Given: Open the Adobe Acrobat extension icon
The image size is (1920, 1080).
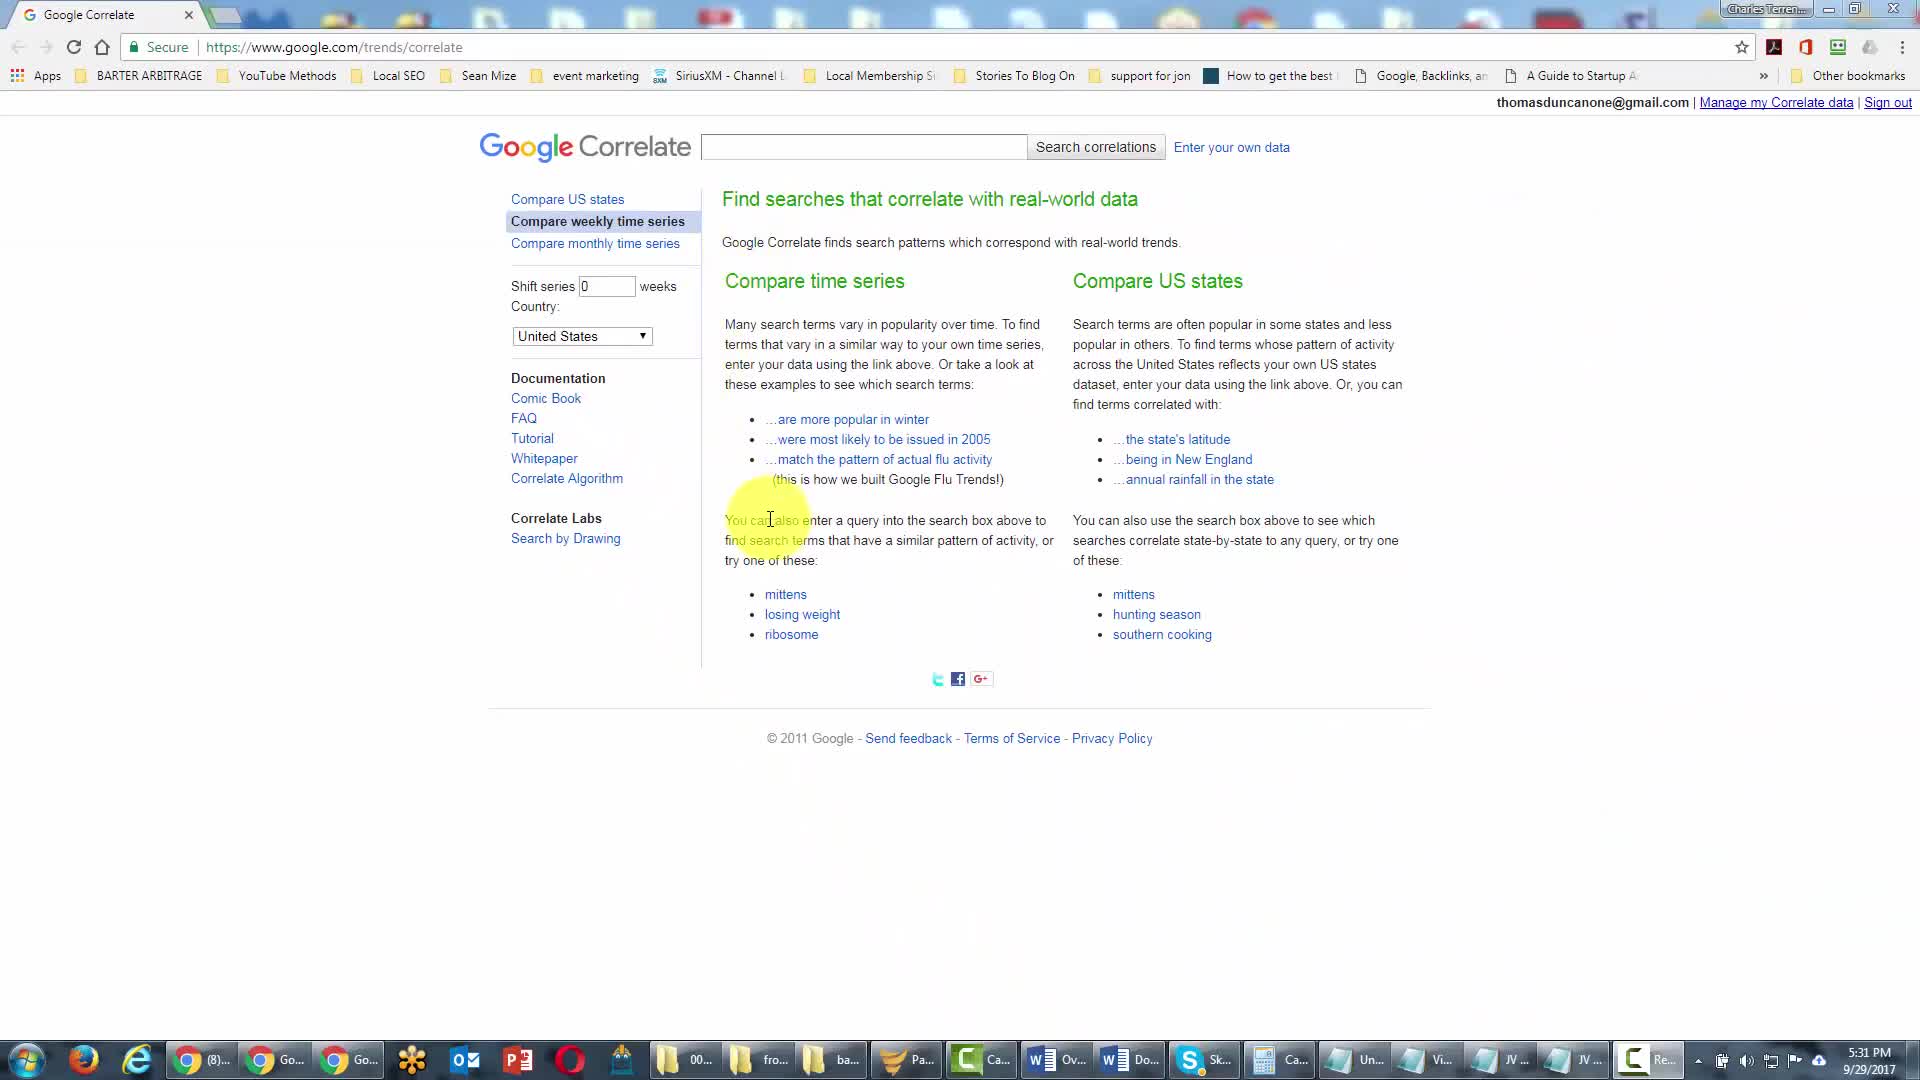Looking at the screenshot, I should [x=1774, y=47].
